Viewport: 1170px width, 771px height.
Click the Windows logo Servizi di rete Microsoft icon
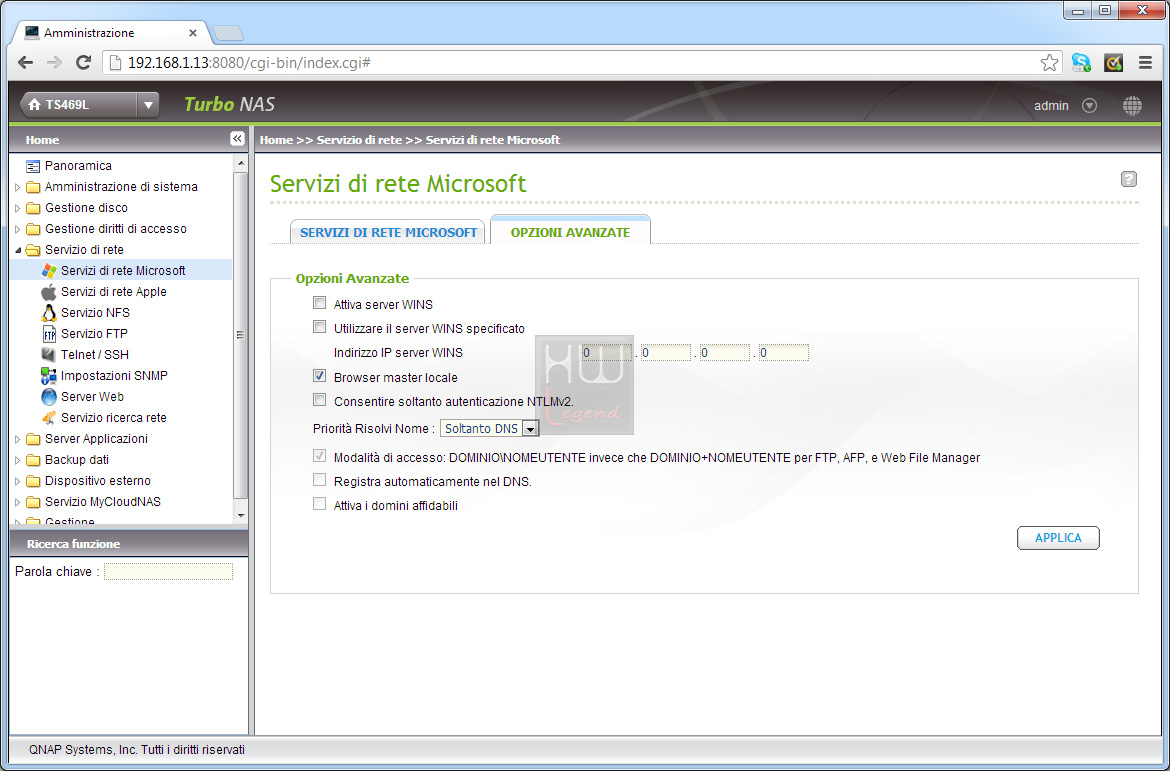[49, 270]
